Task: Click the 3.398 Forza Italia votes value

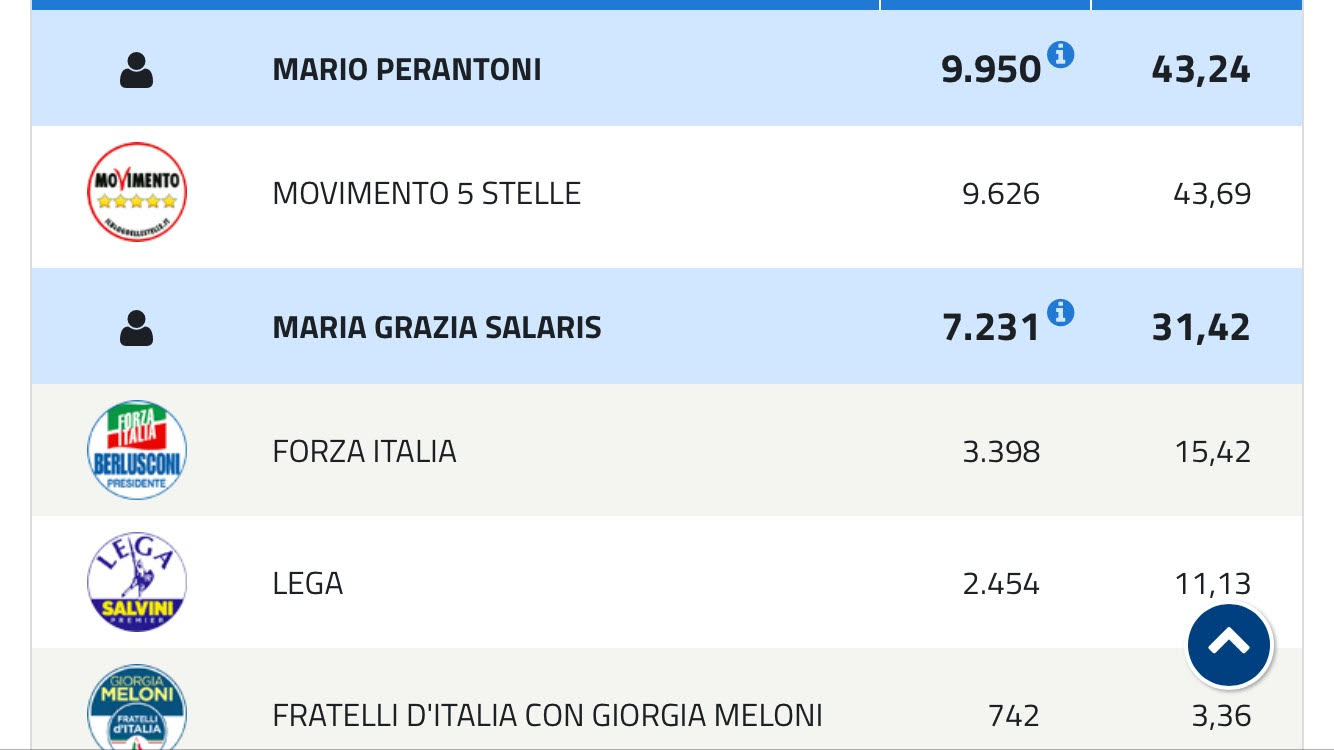Action: click(1000, 451)
